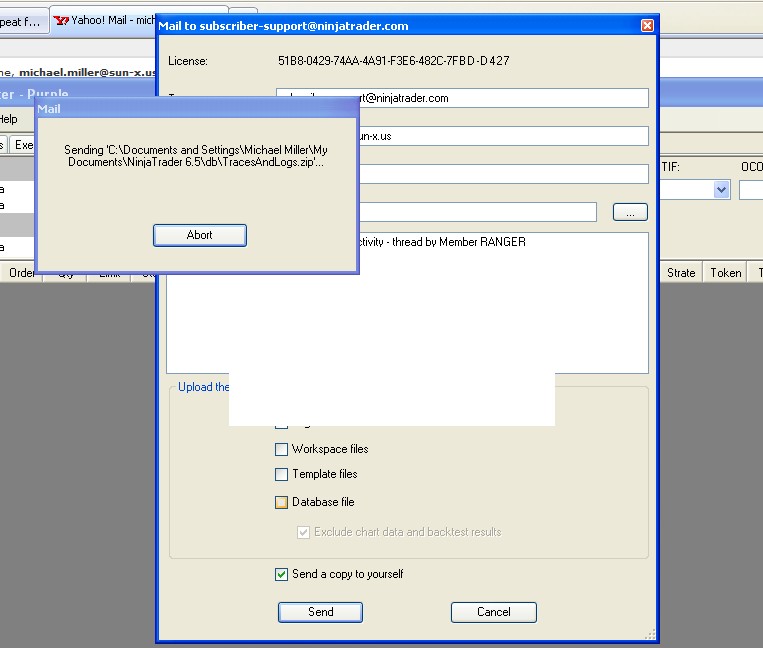This screenshot has height=648, width=763.
Task: Click the Send button
Action: click(x=320, y=612)
